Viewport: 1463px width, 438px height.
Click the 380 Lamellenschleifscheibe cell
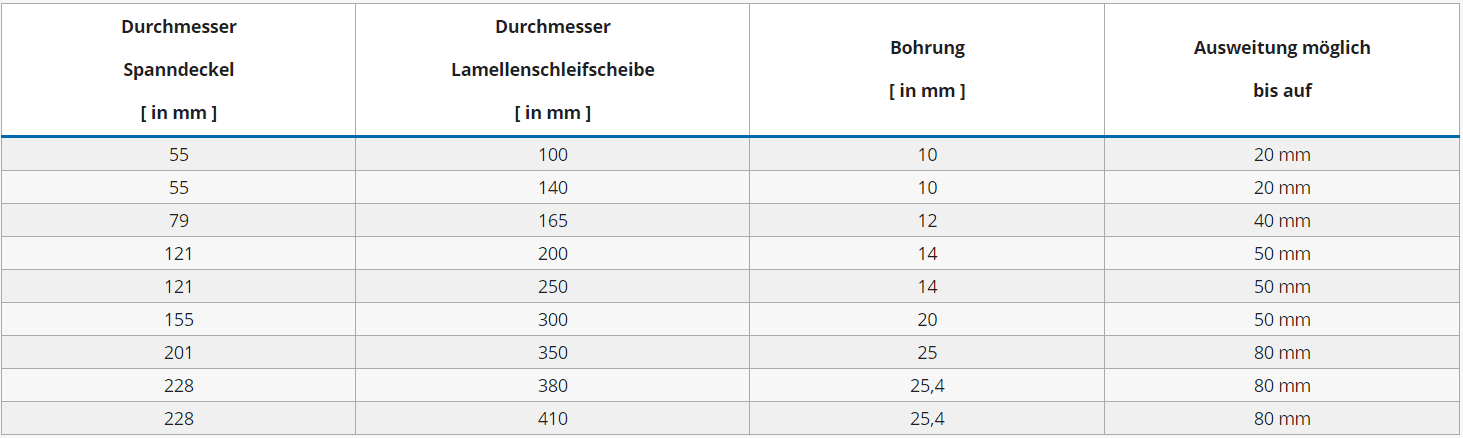(552, 386)
